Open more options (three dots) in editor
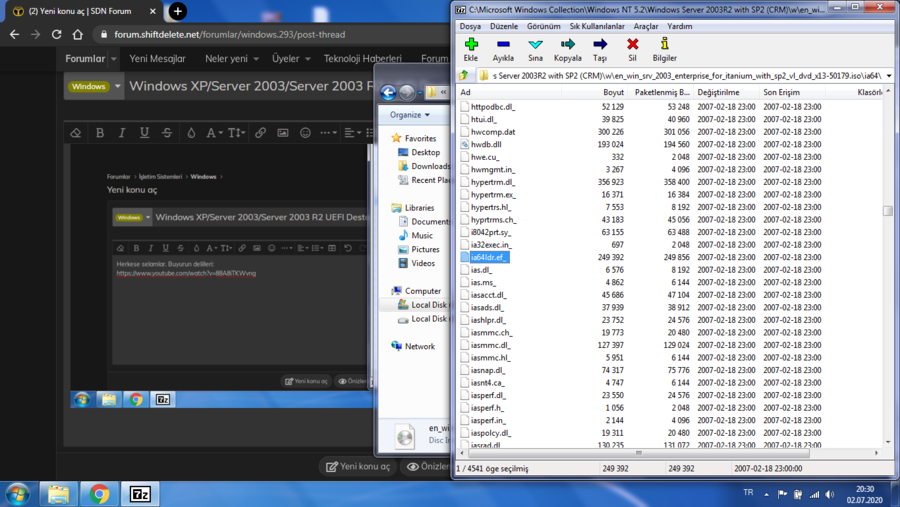Image resolution: width=900 pixels, height=507 pixels. [x=328, y=133]
